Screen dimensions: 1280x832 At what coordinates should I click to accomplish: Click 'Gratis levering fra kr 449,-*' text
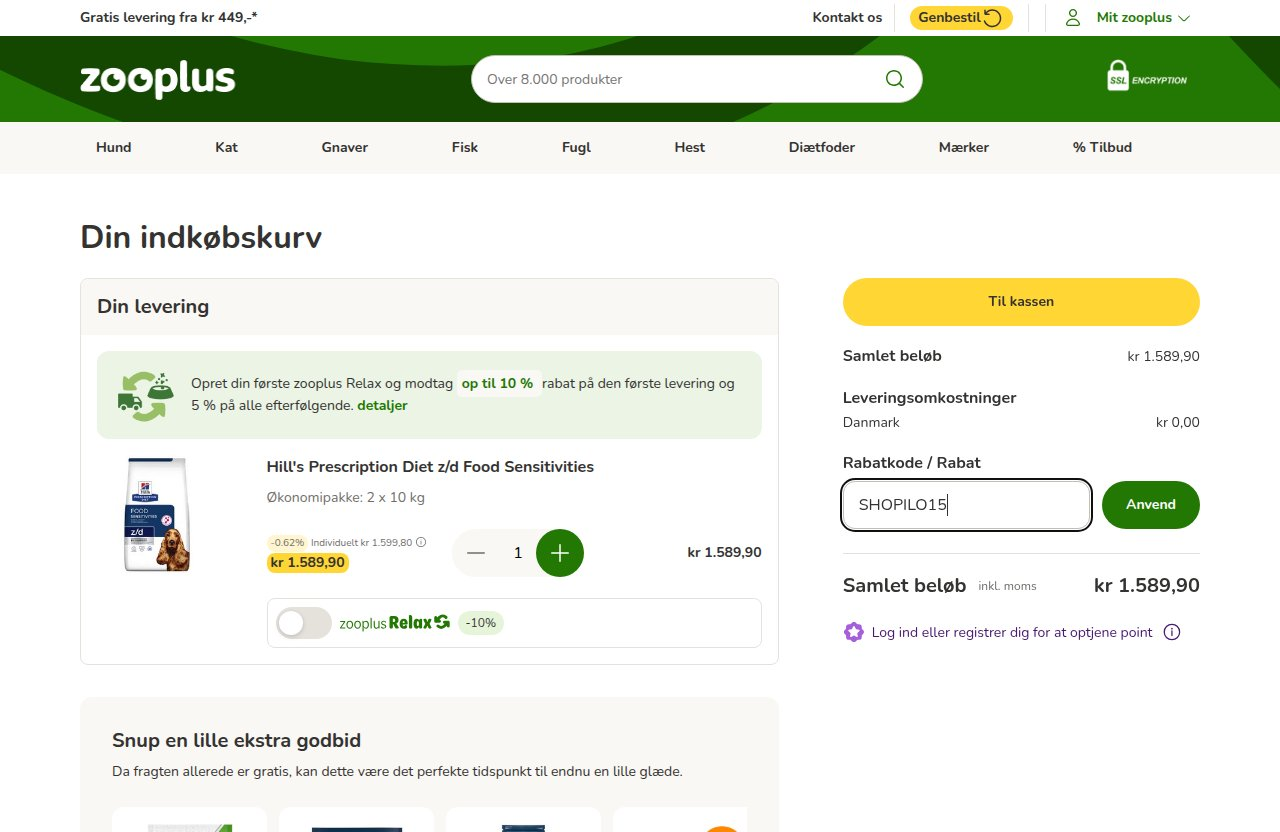click(169, 18)
